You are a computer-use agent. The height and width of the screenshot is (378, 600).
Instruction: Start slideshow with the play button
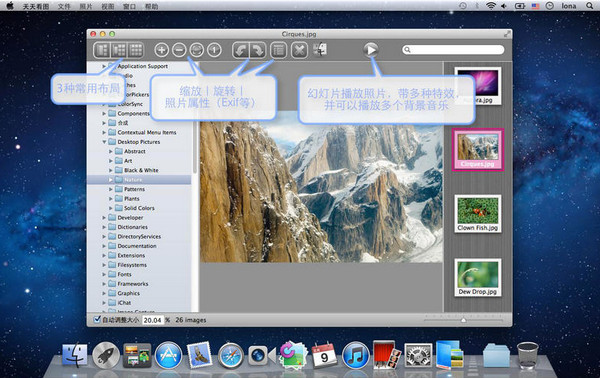[x=370, y=50]
